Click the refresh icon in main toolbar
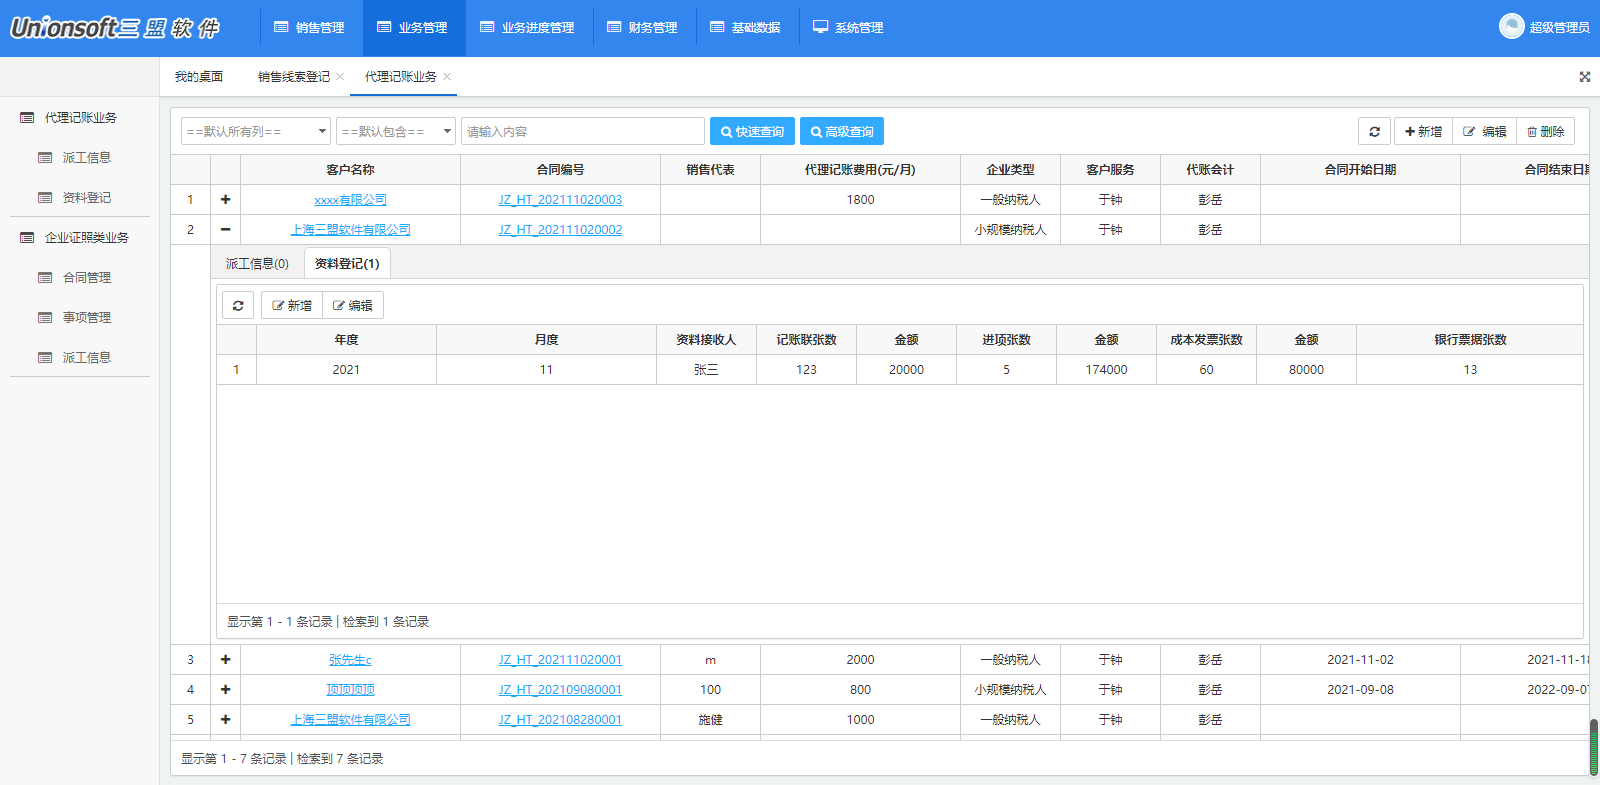This screenshot has width=1600, height=785. click(1374, 131)
